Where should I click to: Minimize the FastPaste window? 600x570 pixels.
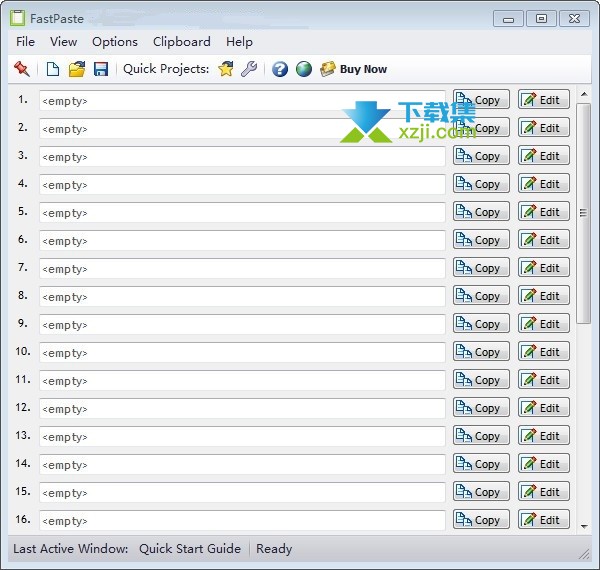coord(508,19)
